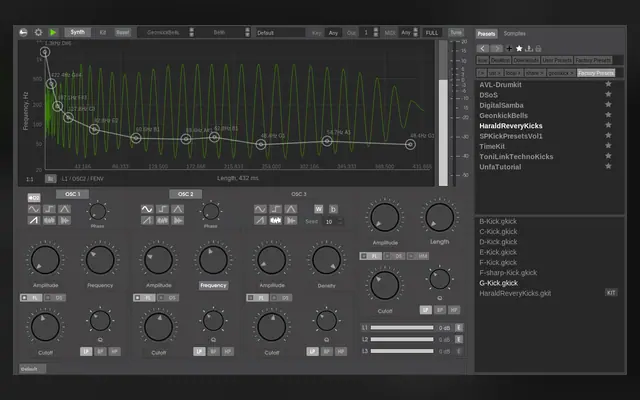The image size is (640, 400).
Task: Favorite the TimeKit preset folder
Action: (608, 146)
